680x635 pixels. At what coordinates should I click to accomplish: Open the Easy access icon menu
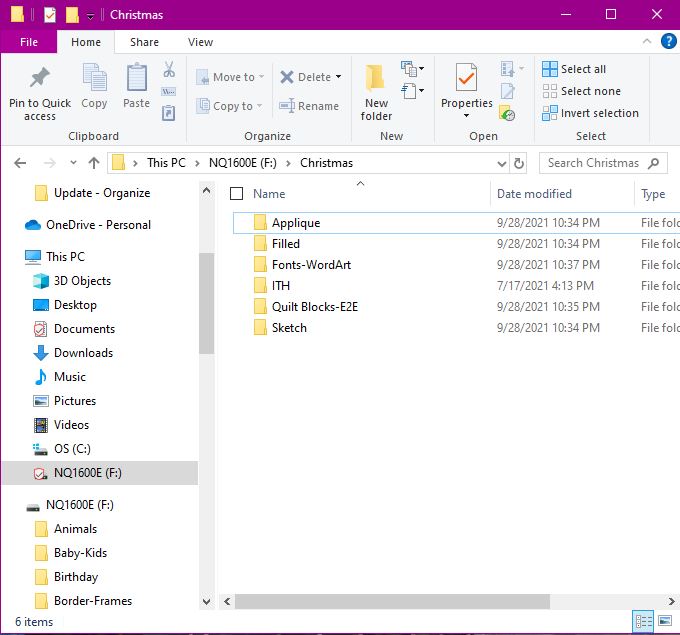pyautogui.click(x=412, y=91)
